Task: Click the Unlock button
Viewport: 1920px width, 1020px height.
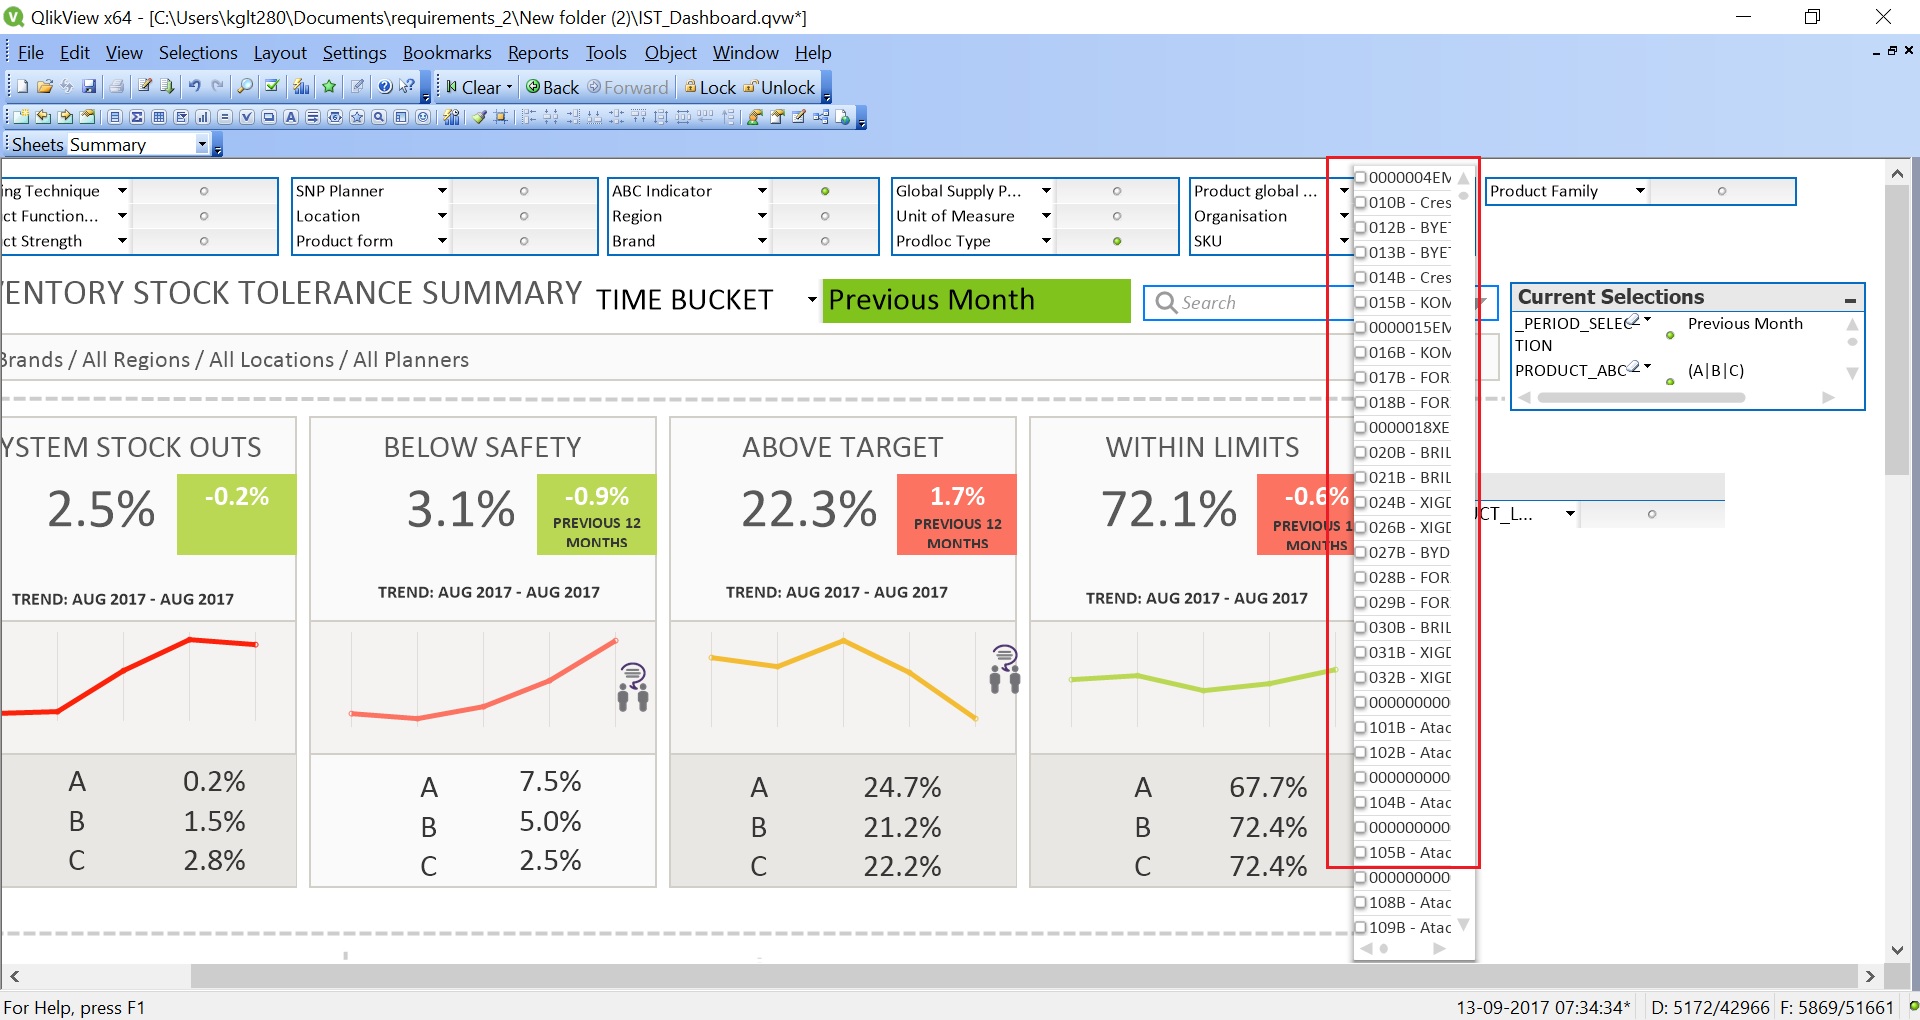Action: (780, 87)
